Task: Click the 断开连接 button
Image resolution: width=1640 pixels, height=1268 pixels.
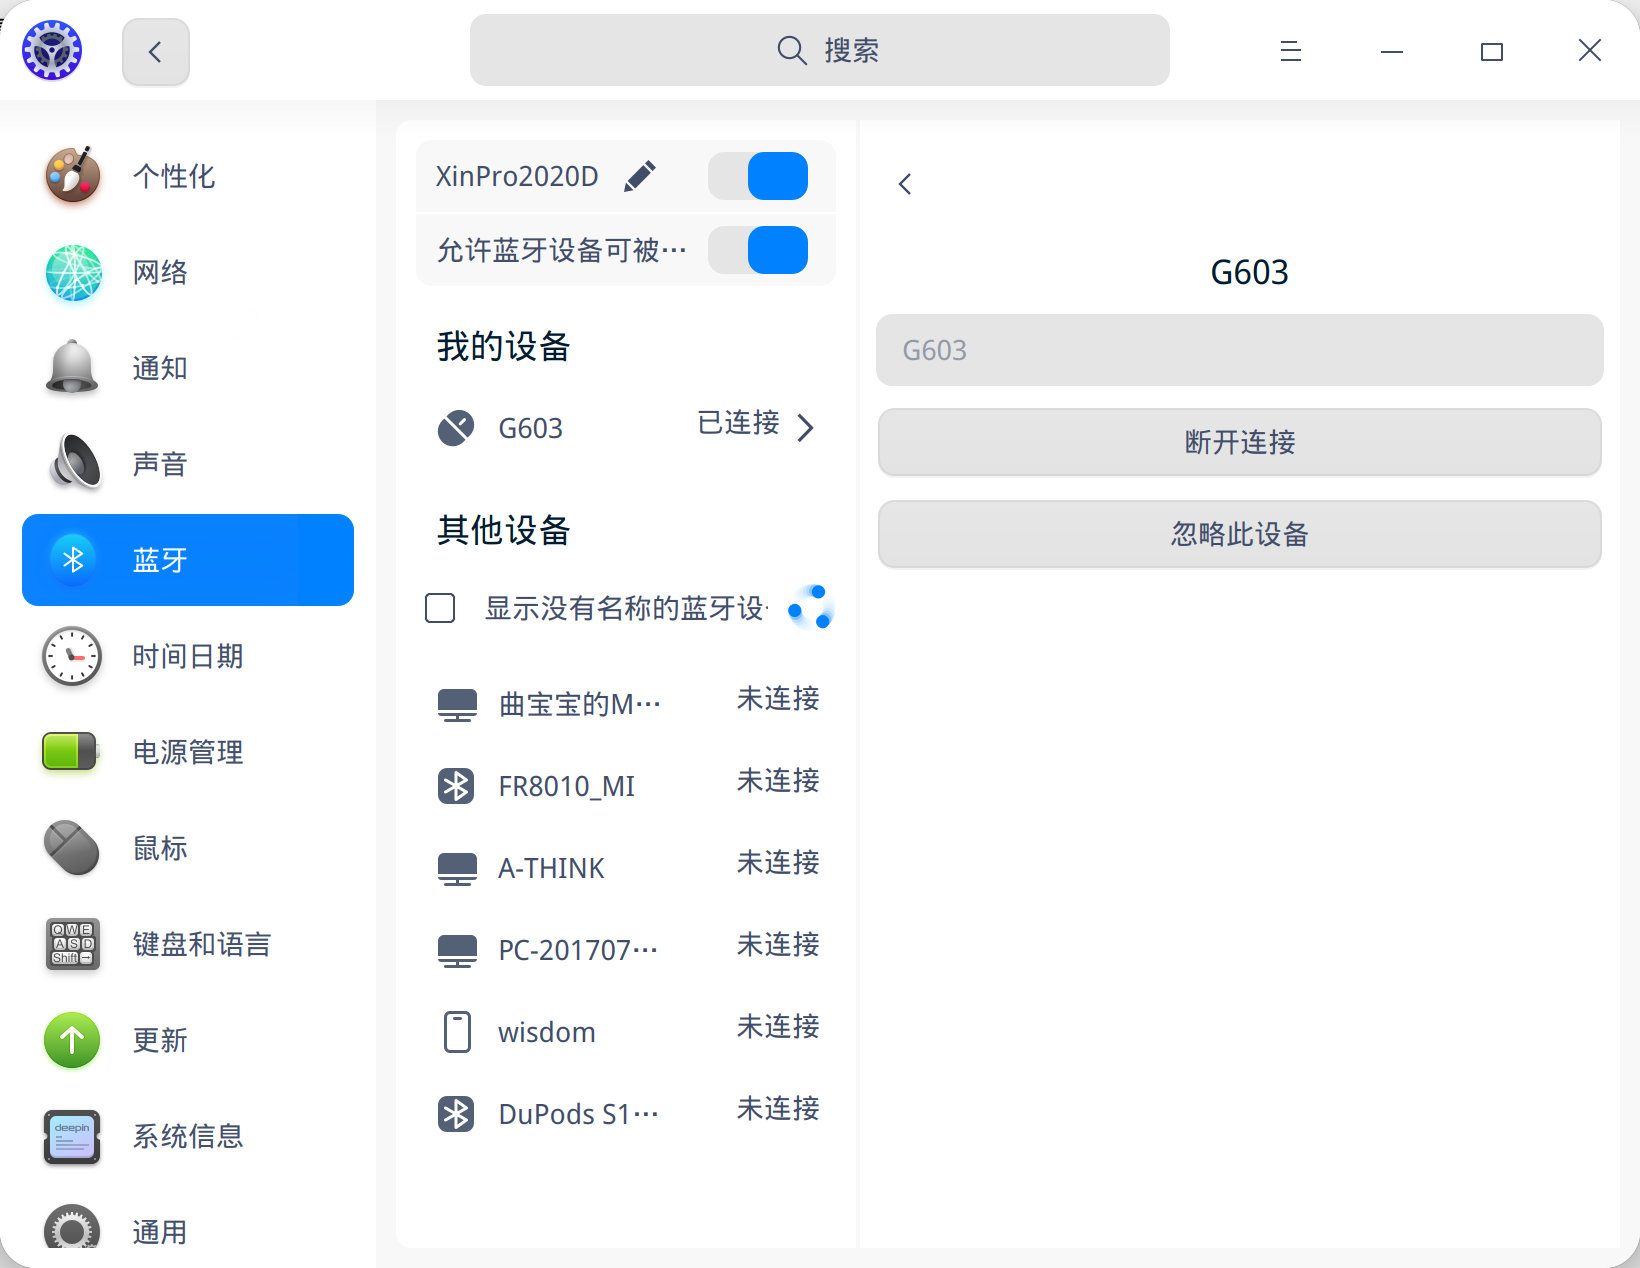Action: 1239,442
